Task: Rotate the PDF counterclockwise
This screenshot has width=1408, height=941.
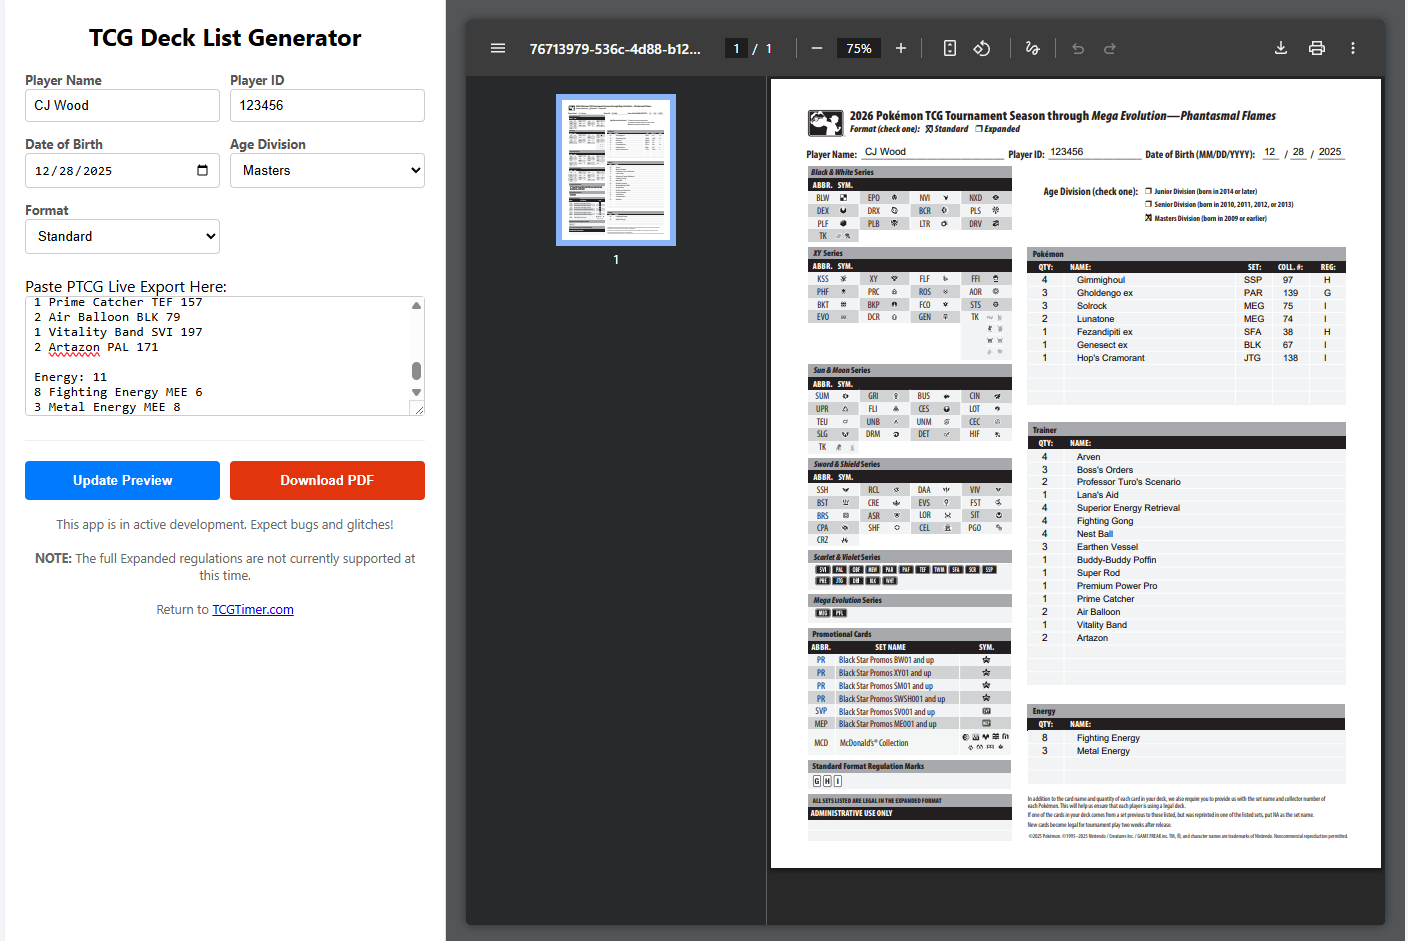Action: pyautogui.click(x=982, y=48)
